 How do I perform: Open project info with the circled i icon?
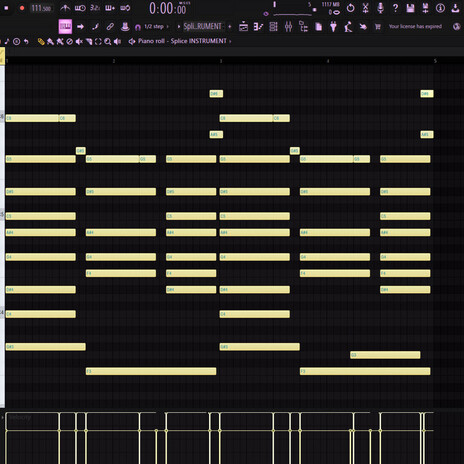440,8
